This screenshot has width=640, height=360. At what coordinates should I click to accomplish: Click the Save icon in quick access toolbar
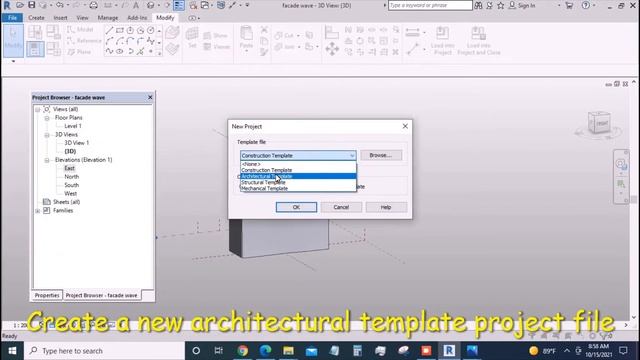(x=32, y=5)
